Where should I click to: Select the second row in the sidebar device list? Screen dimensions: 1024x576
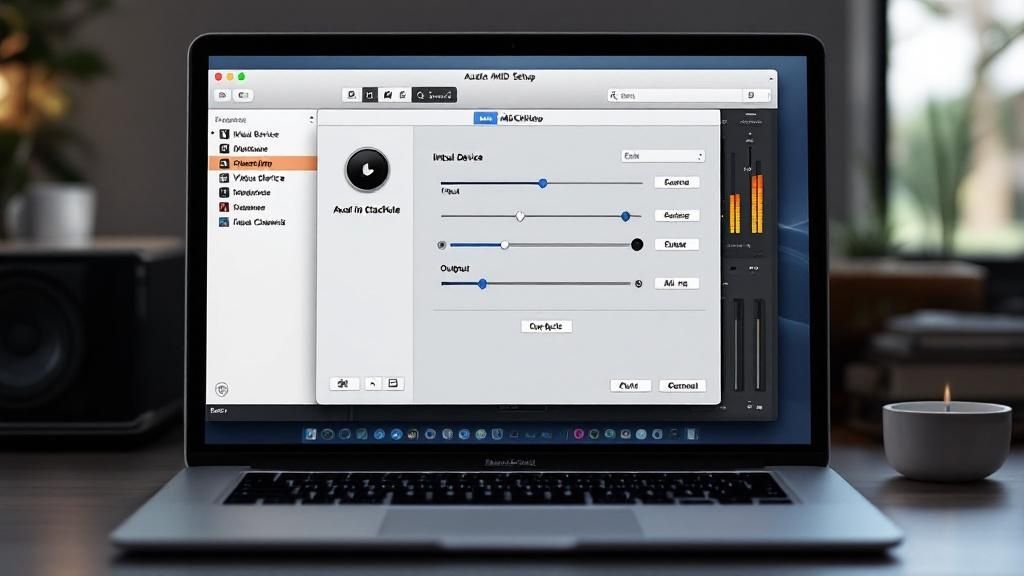tap(263, 149)
